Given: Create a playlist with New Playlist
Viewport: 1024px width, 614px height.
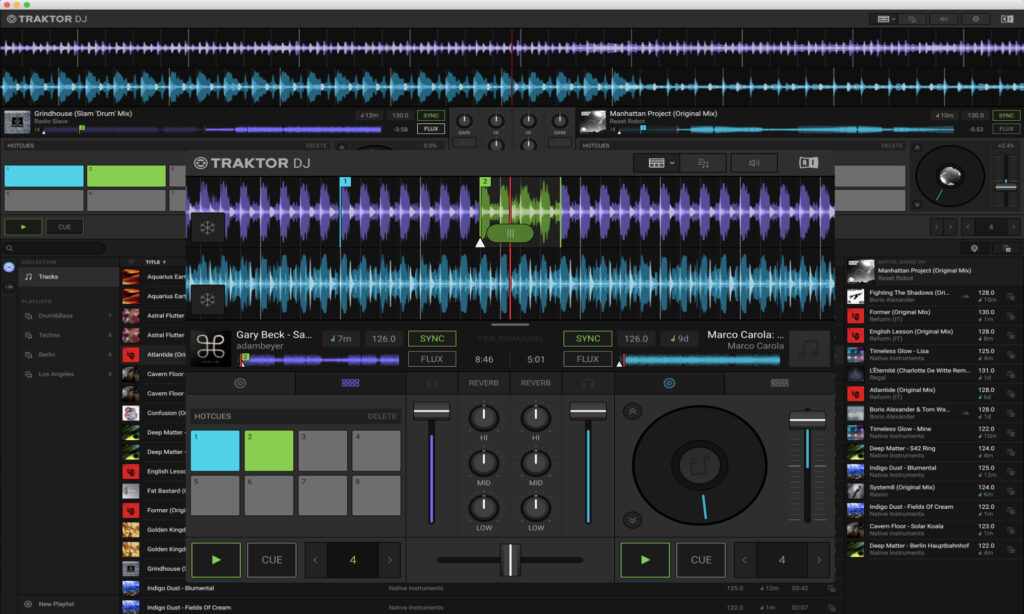Looking at the screenshot, I should (56, 604).
